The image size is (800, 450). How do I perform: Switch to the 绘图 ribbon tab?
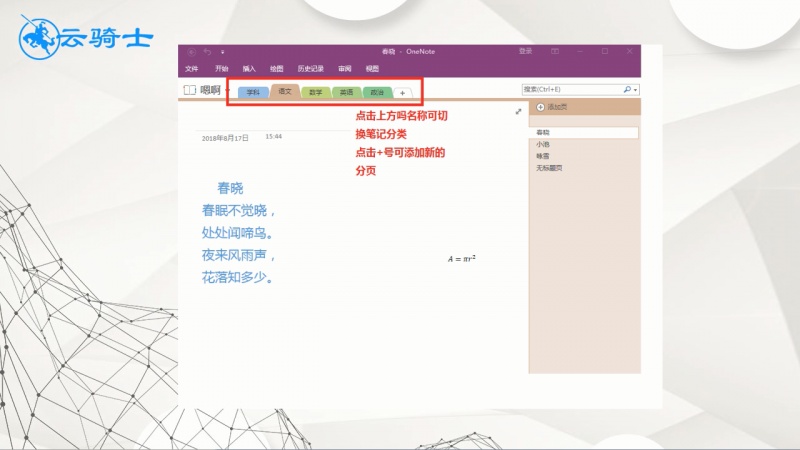tap(277, 69)
